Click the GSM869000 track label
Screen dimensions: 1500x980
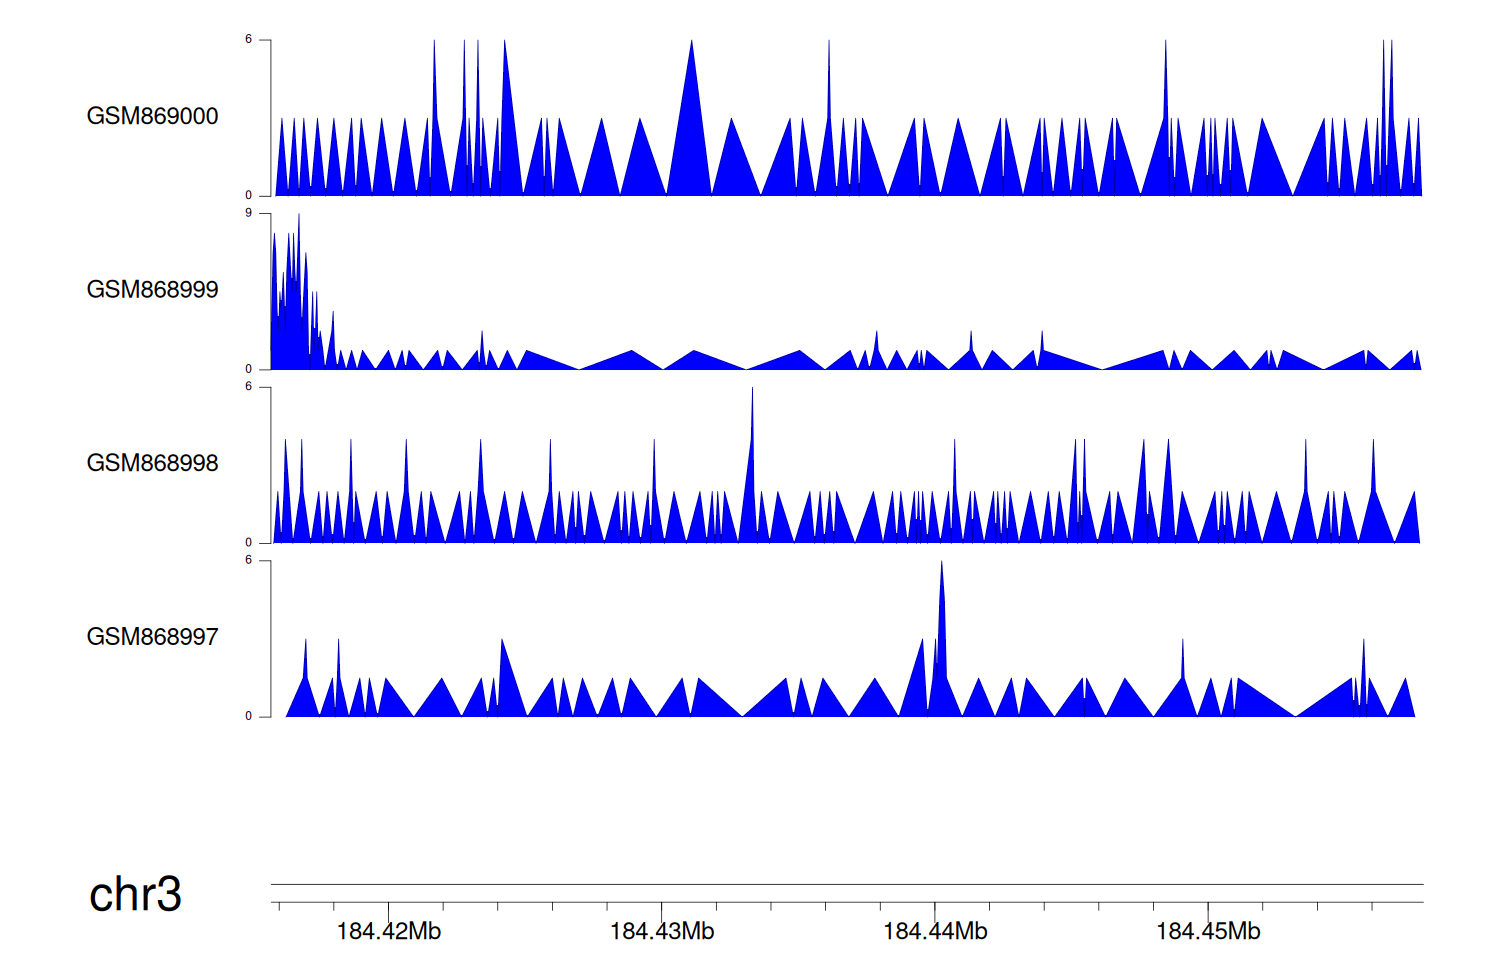point(152,116)
